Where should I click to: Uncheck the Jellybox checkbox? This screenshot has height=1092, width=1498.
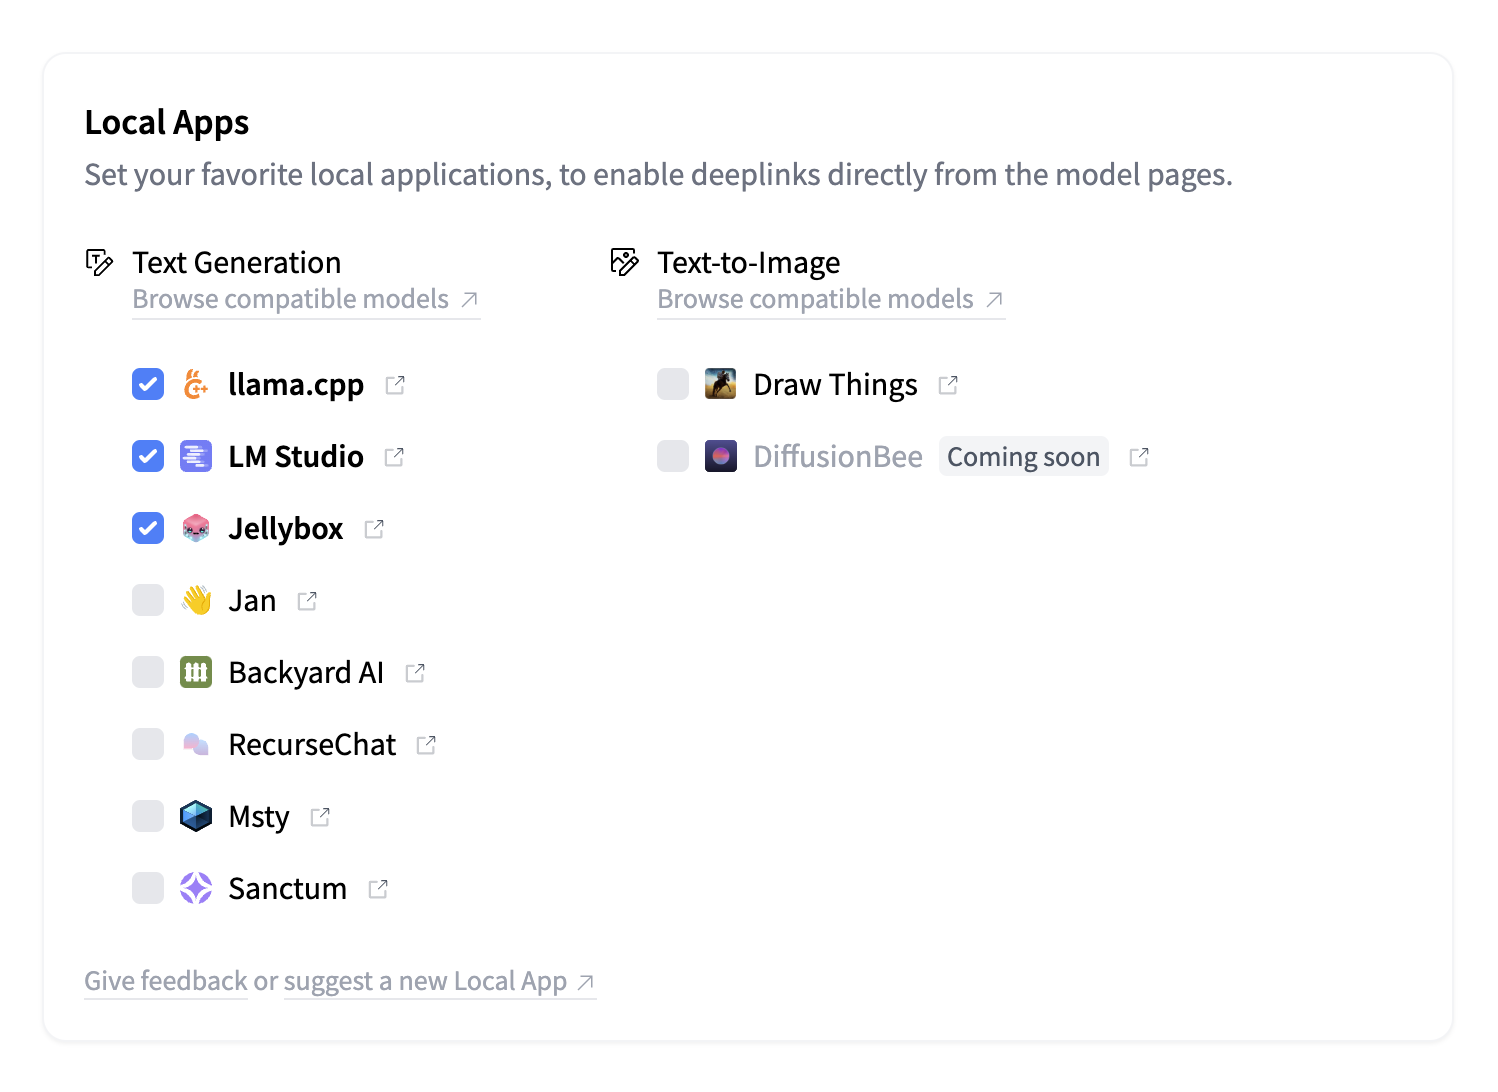(148, 528)
